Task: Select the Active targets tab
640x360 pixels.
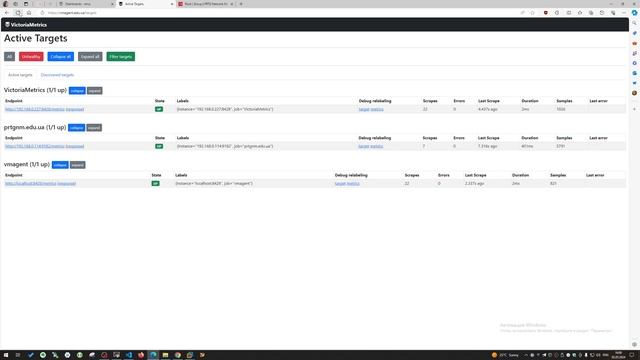Action: 20,75
